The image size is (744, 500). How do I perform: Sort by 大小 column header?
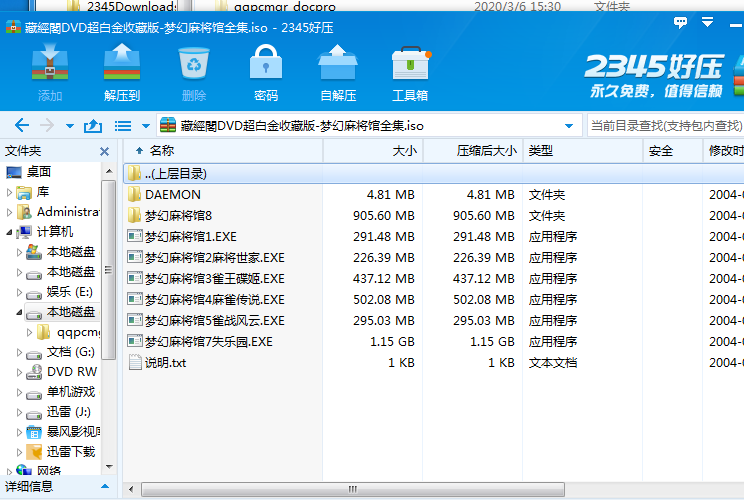(x=373, y=151)
